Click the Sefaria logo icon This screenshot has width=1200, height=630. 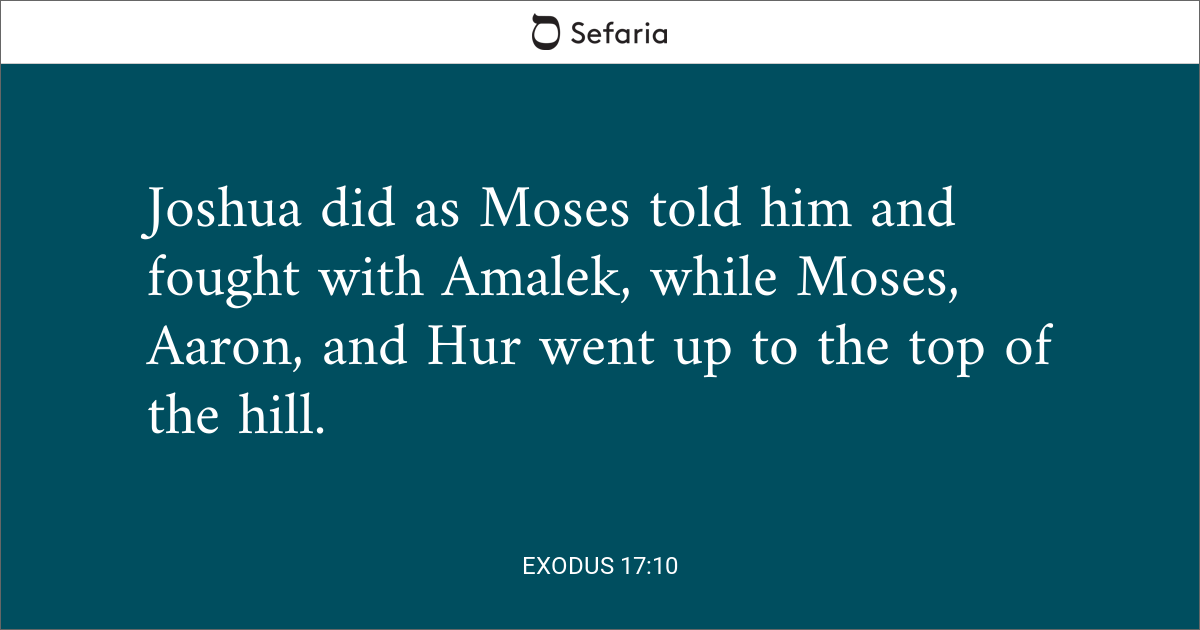click(546, 32)
